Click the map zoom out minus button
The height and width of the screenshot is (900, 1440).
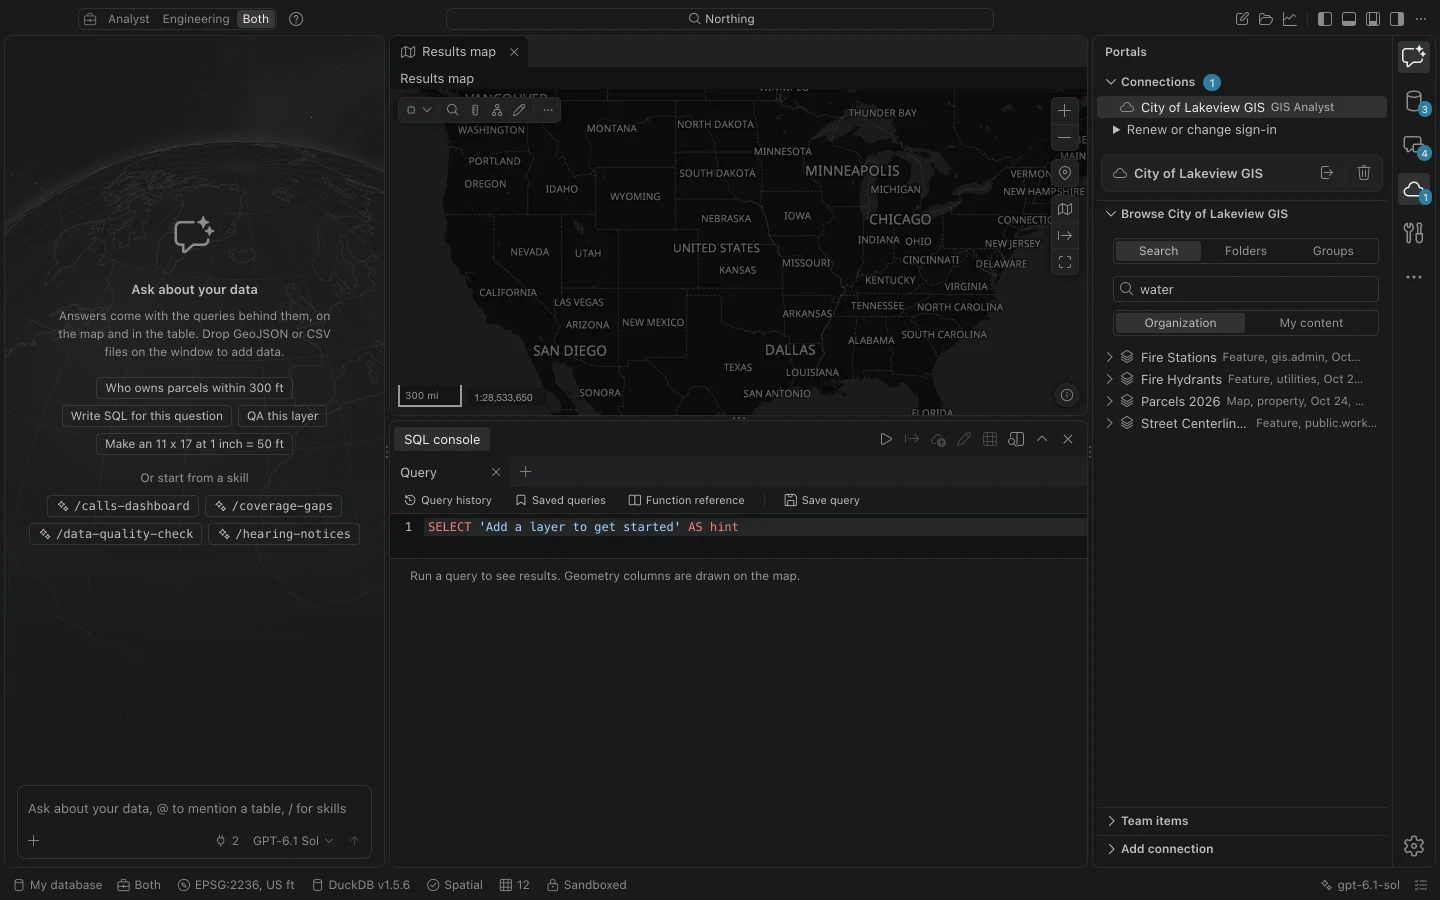pos(1065,138)
